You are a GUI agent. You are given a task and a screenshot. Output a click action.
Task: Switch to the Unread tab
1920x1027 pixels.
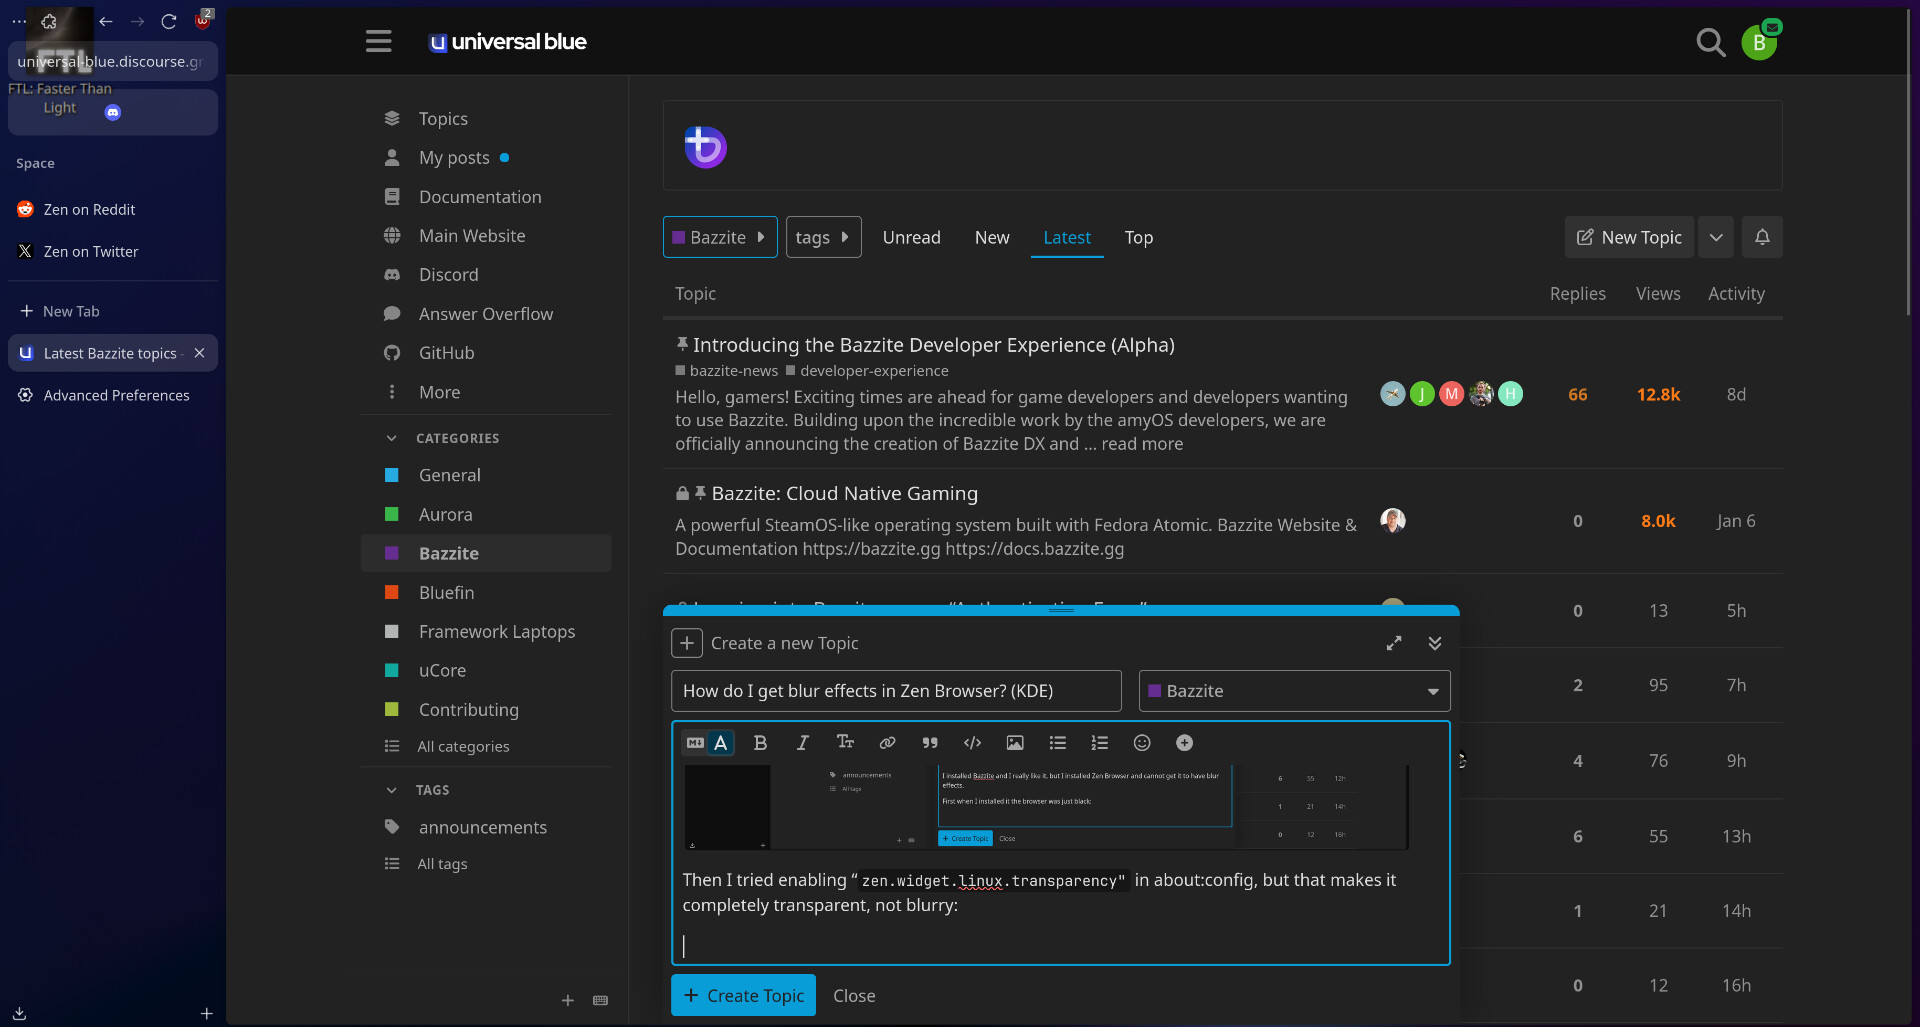[x=911, y=237]
